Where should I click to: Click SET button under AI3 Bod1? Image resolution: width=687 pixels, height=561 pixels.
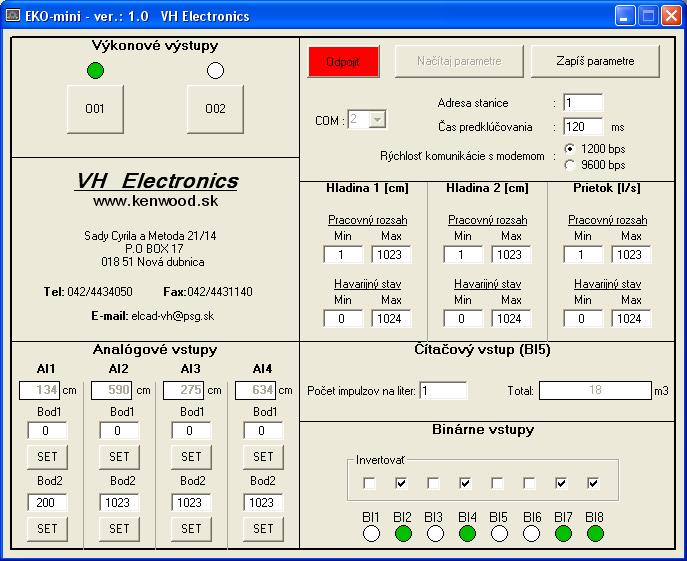tap(191, 457)
